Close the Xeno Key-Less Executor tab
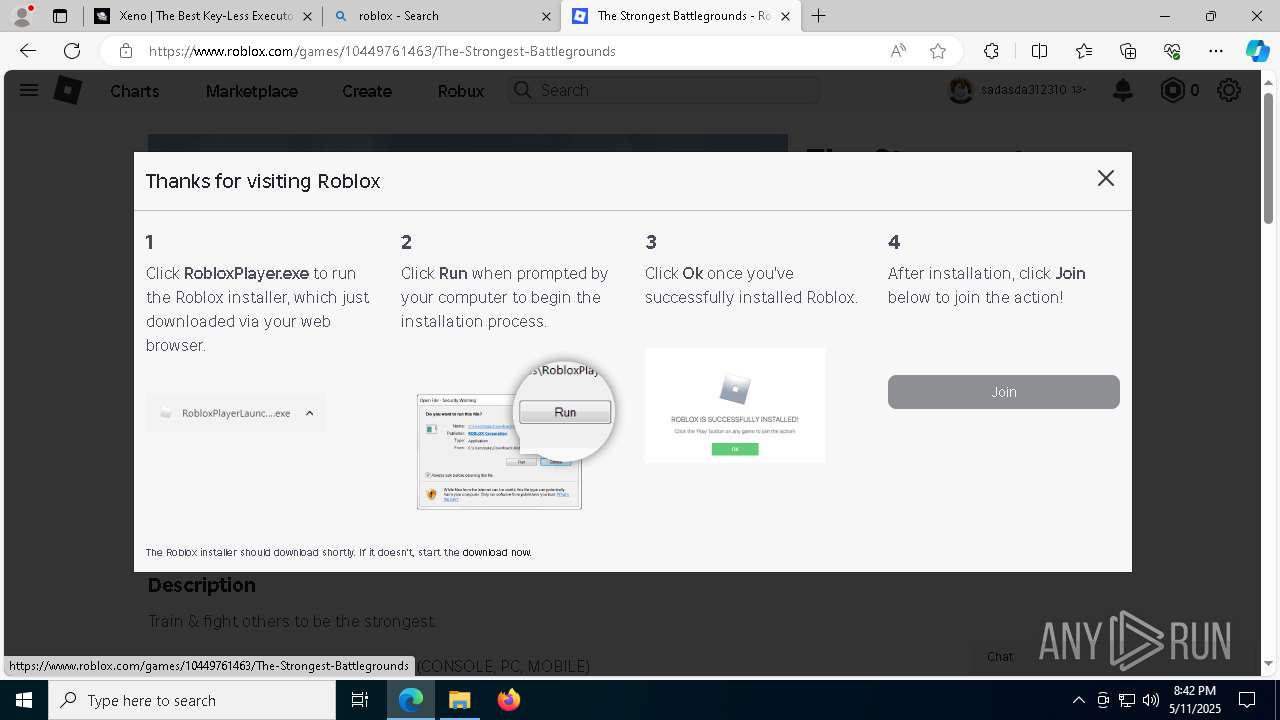1280x720 pixels. tap(308, 16)
